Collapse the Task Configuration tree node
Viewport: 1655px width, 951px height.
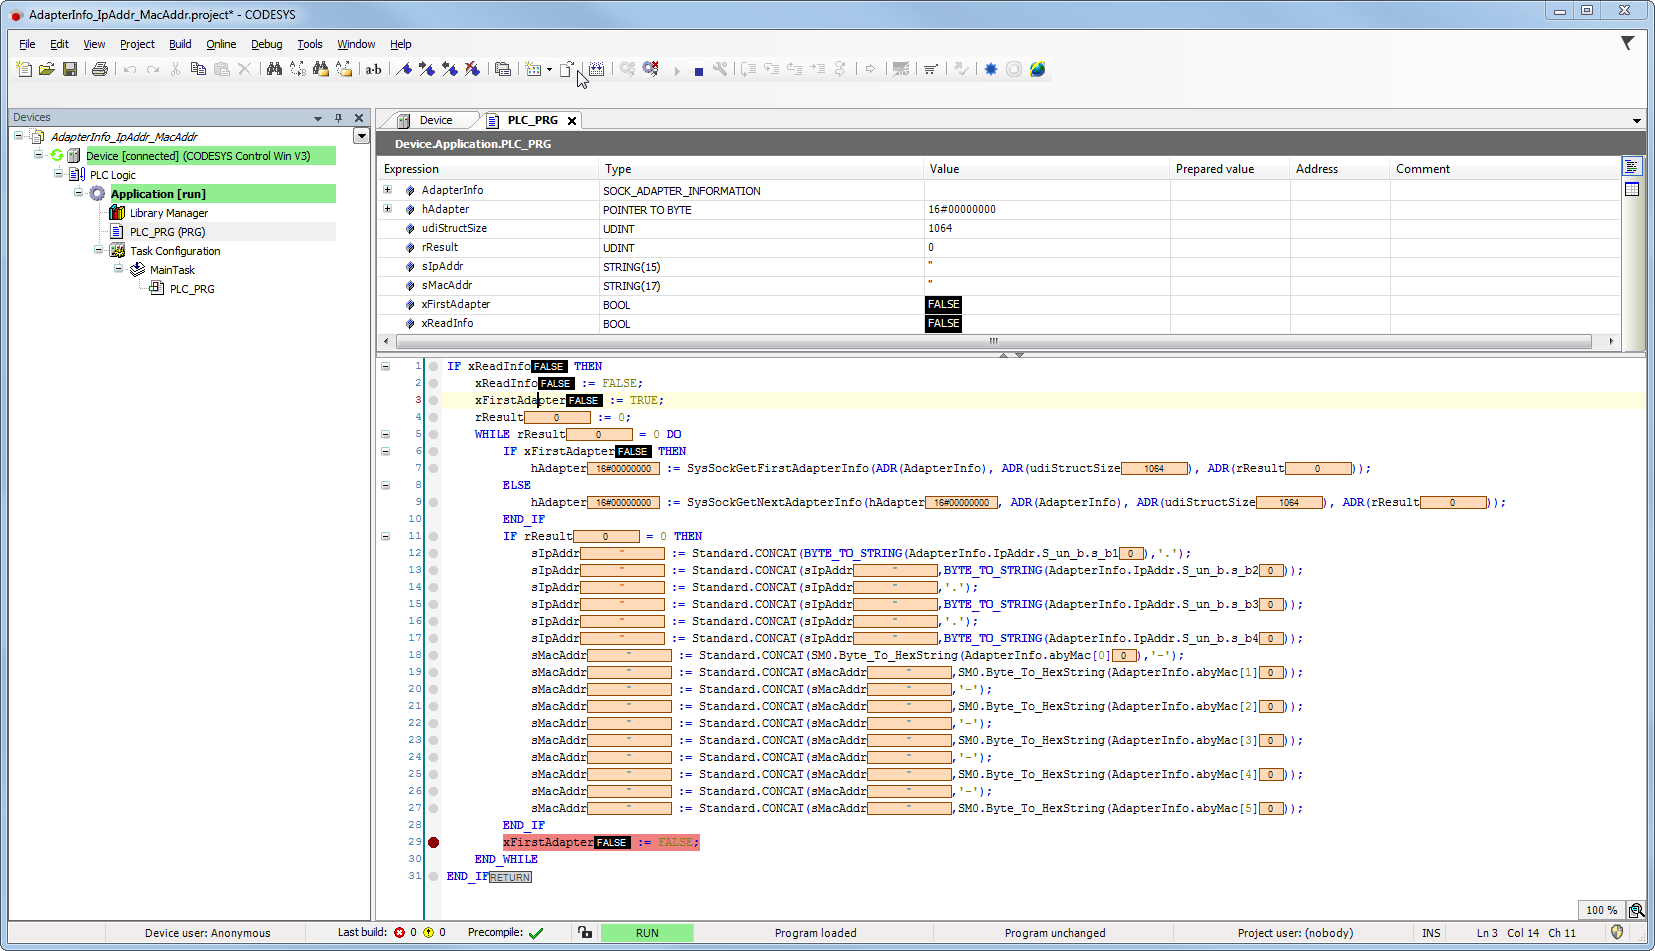coord(98,250)
